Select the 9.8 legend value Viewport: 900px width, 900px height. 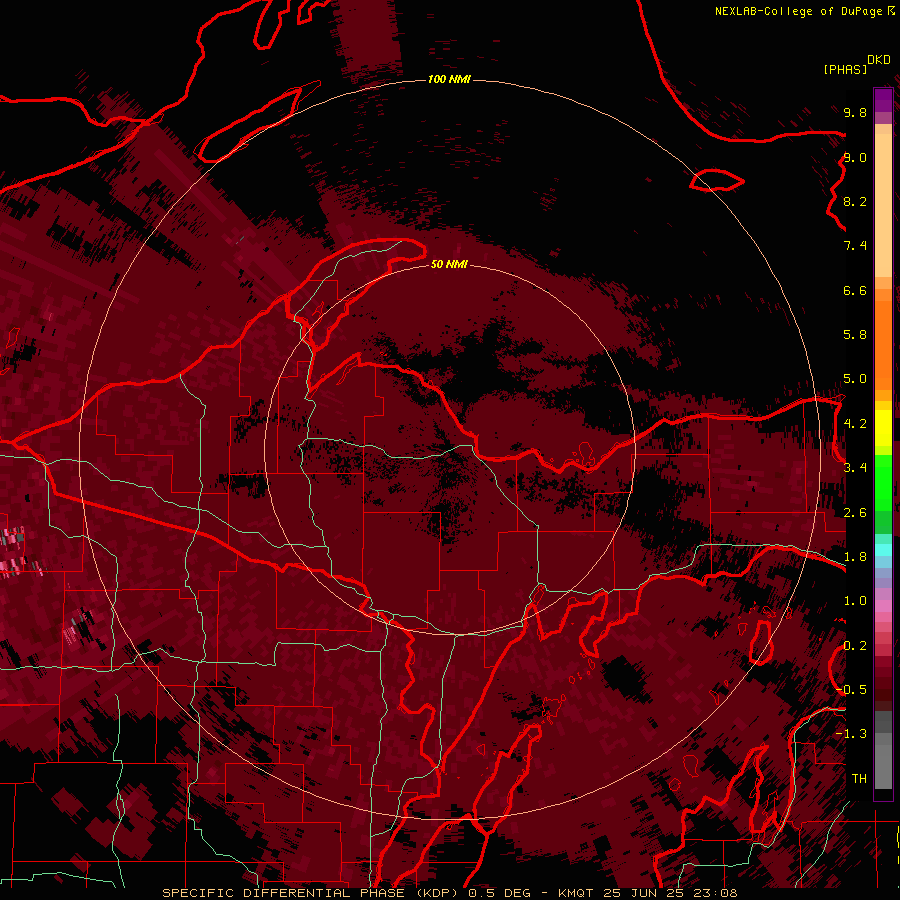855,112
